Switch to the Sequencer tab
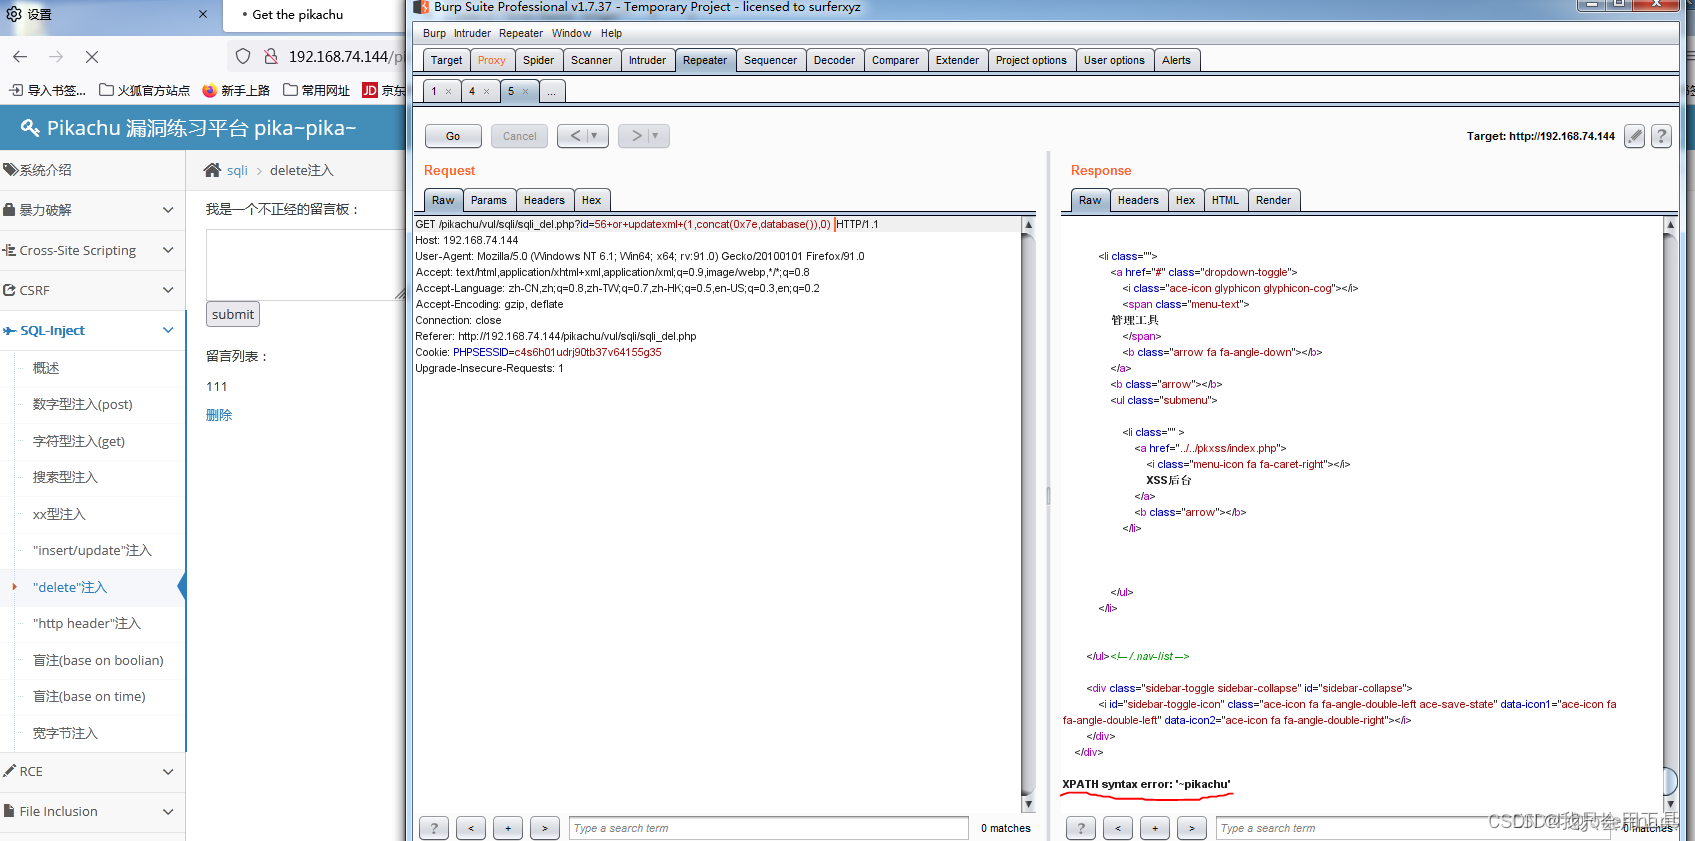This screenshot has height=841, width=1695. (770, 60)
